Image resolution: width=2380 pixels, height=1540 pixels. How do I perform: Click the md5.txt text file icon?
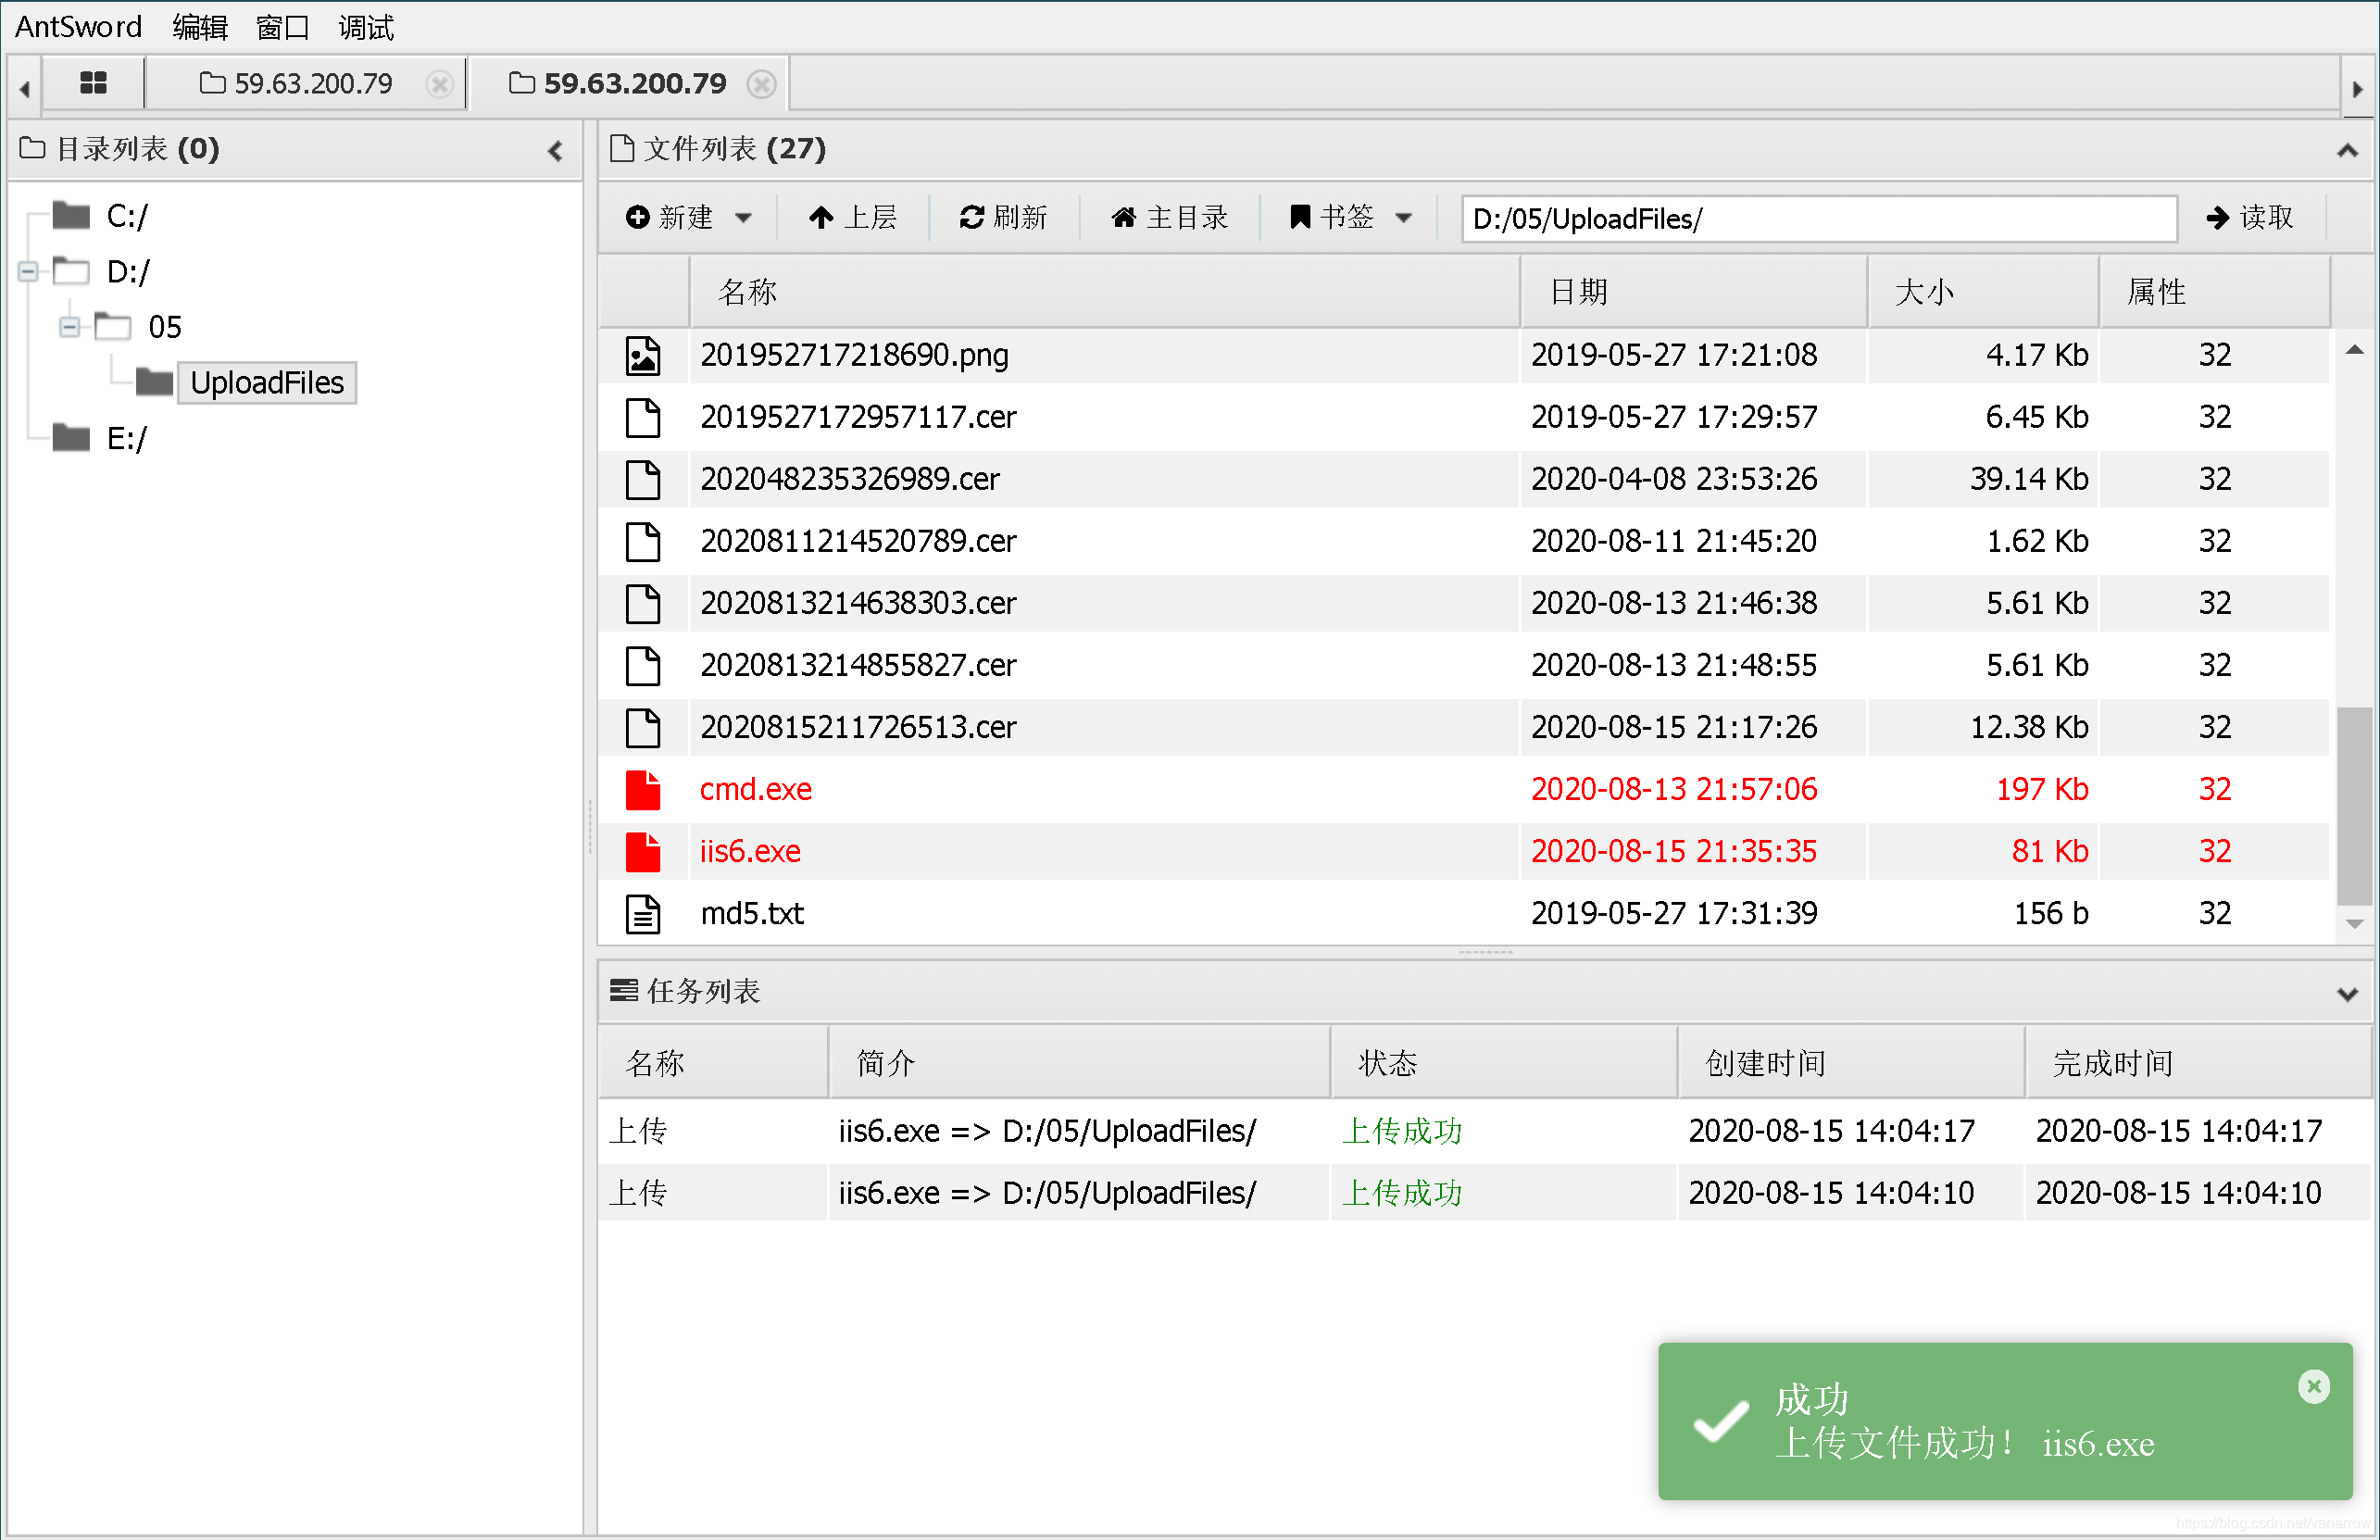pos(643,914)
